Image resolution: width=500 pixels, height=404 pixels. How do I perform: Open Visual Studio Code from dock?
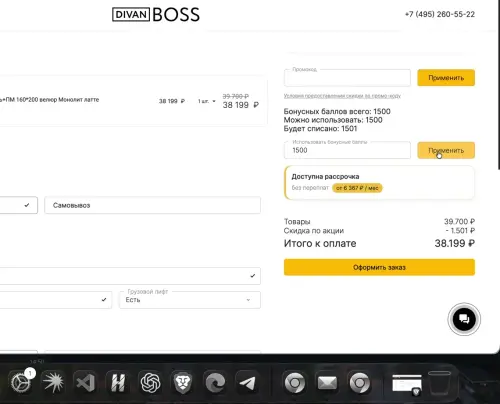coord(85,382)
